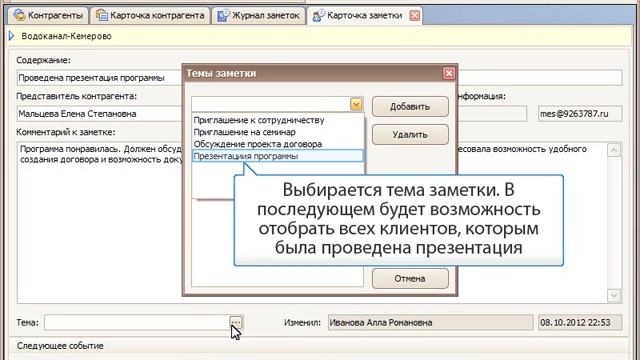Choose Приглашение к сотрудничеству from list
Screen dimensions: 640x360
coord(278,120)
